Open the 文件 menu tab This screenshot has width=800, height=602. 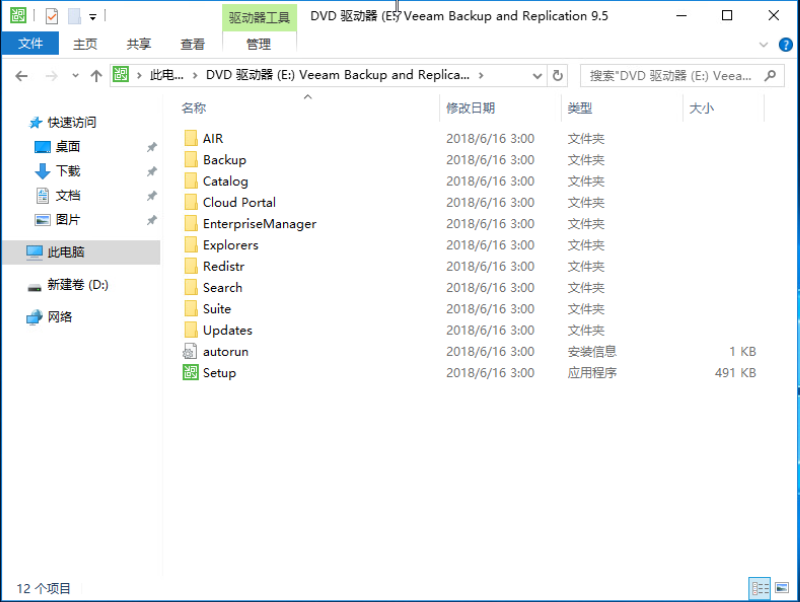[x=30, y=44]
